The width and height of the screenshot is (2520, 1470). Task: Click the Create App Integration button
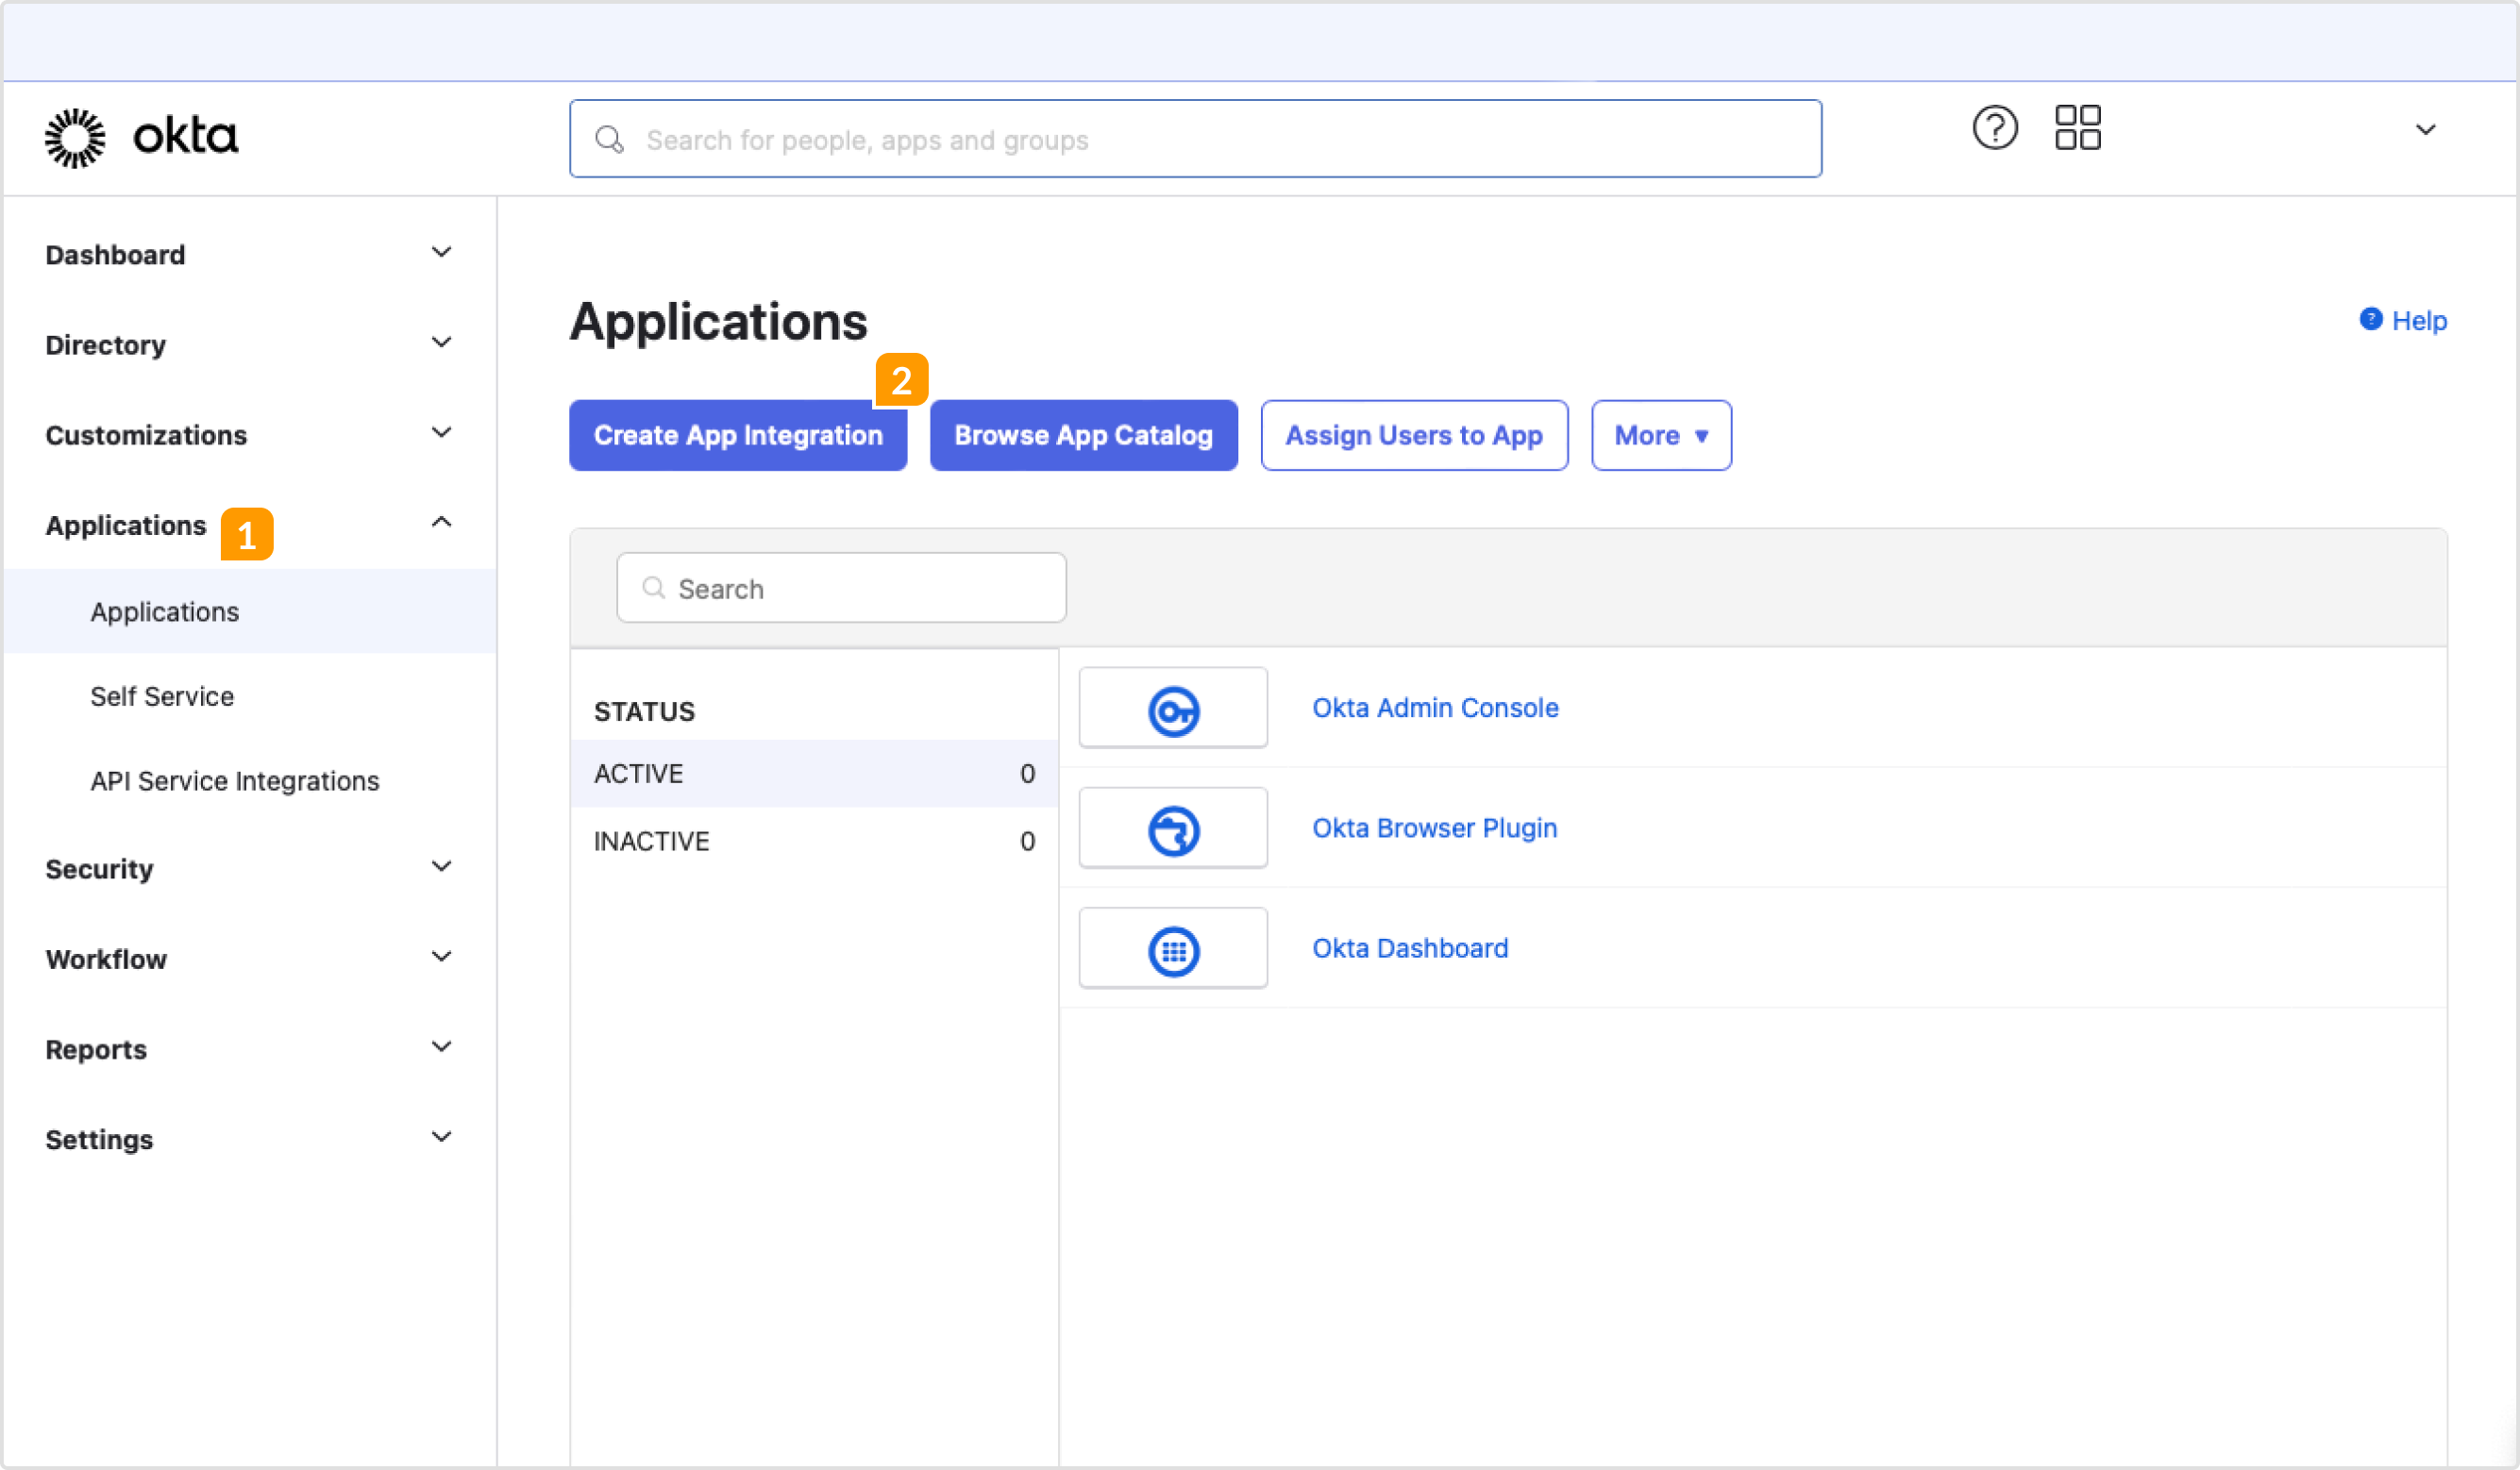[738, 434]
